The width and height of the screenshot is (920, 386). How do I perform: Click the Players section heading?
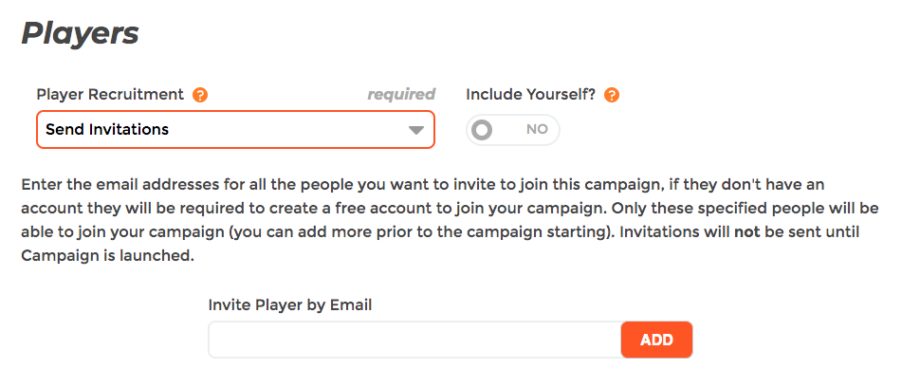[x=80, y=34]
